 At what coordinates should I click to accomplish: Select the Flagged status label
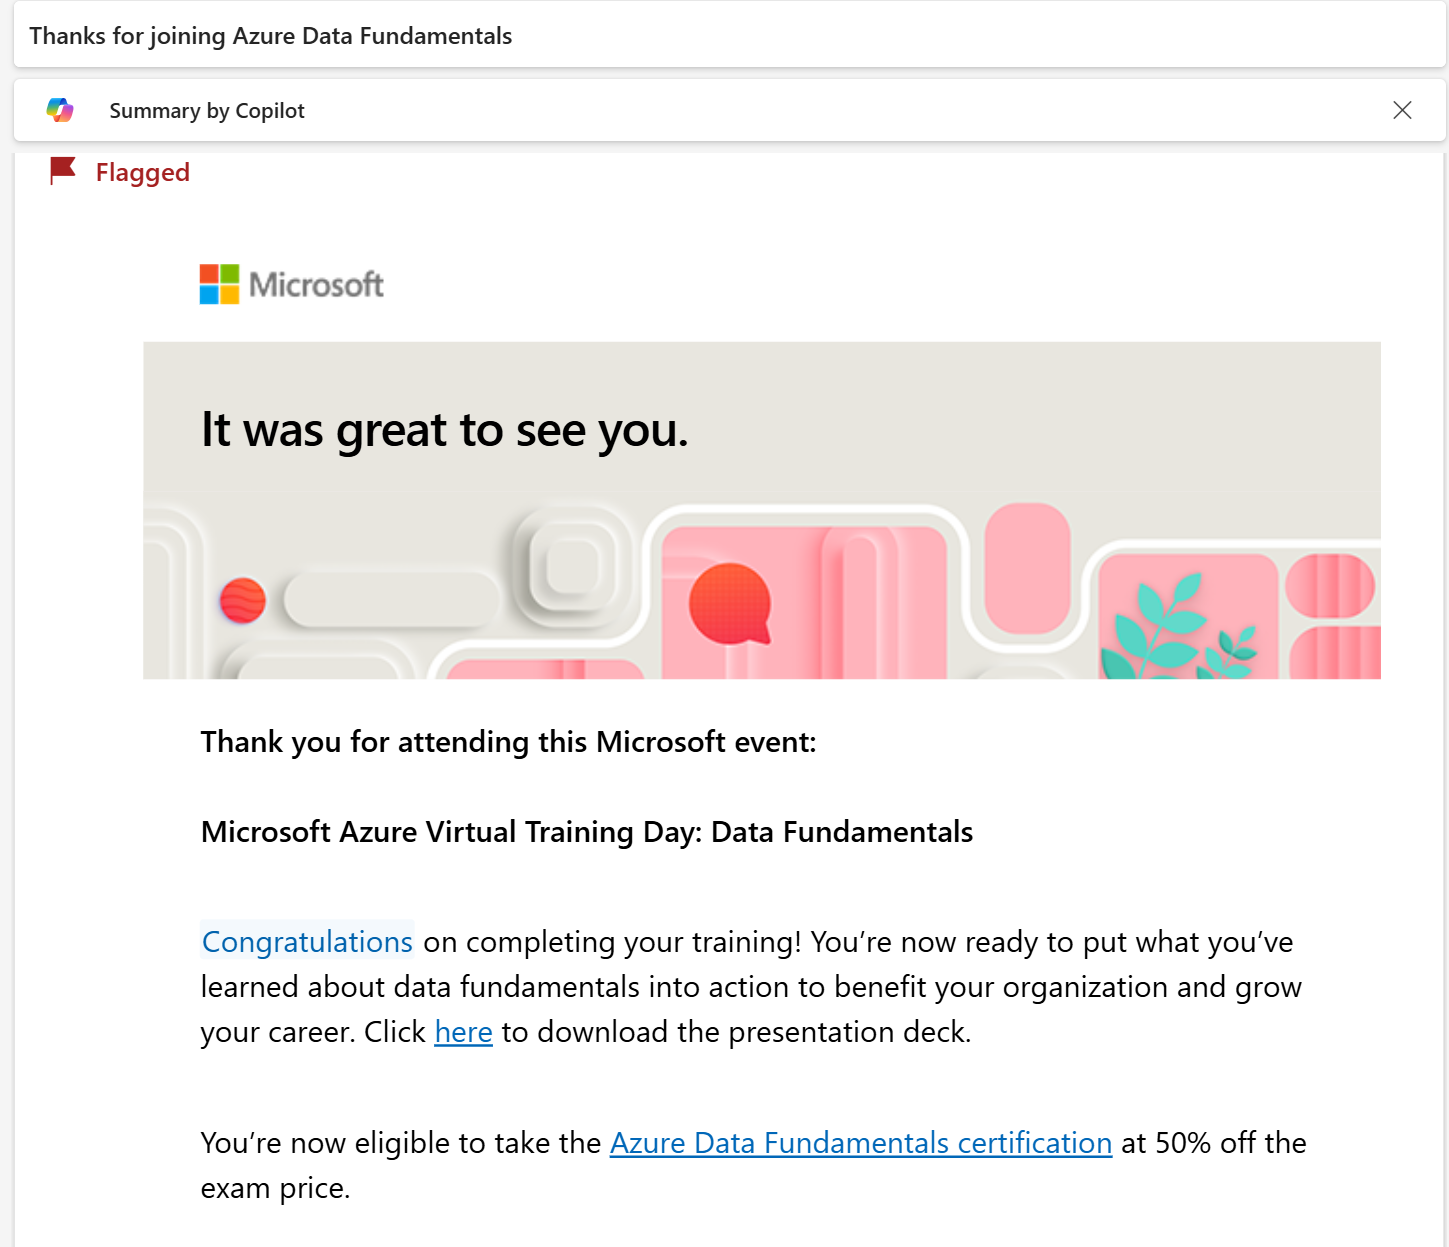tap(143, 172)
